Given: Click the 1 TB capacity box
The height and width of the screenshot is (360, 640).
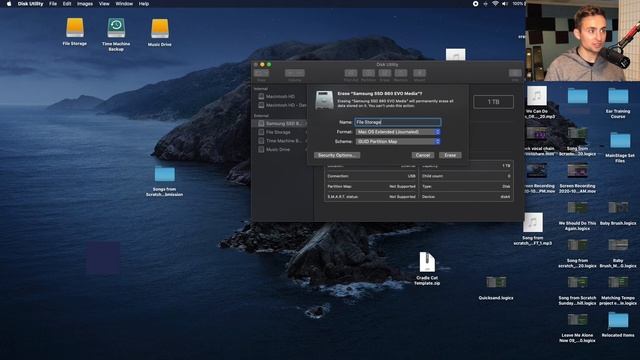Looking at the screenshot, I should 493,102.
